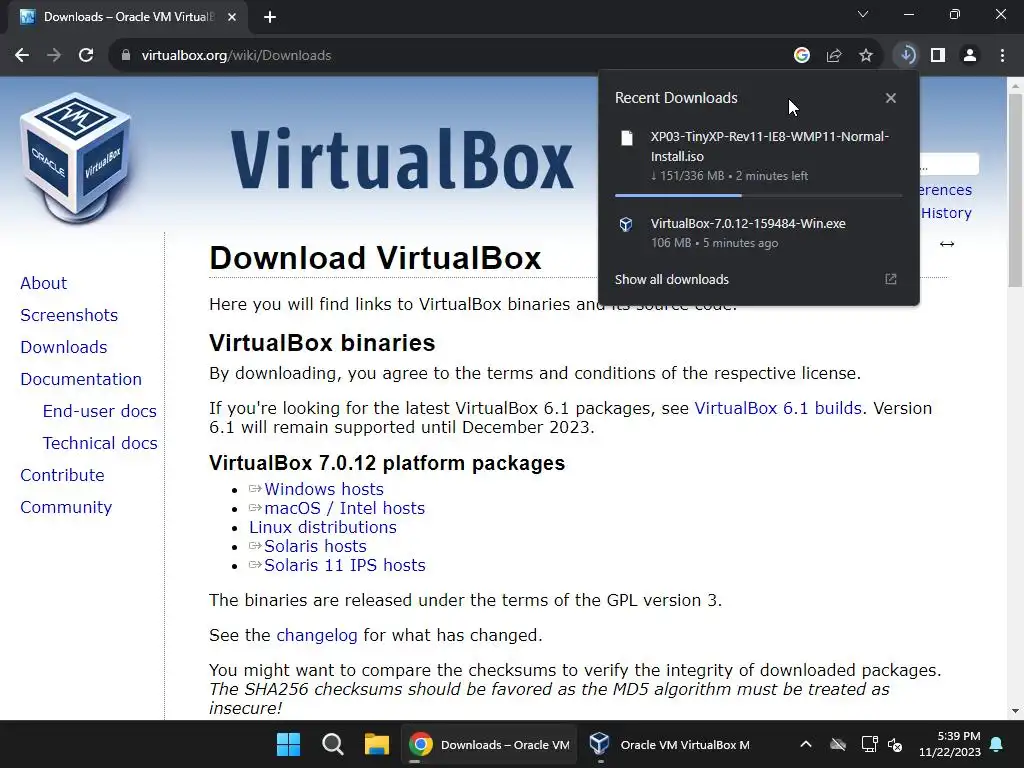Open Windows Search from the taskbar
Screen dimensions: 1024x768
point(332,744)
